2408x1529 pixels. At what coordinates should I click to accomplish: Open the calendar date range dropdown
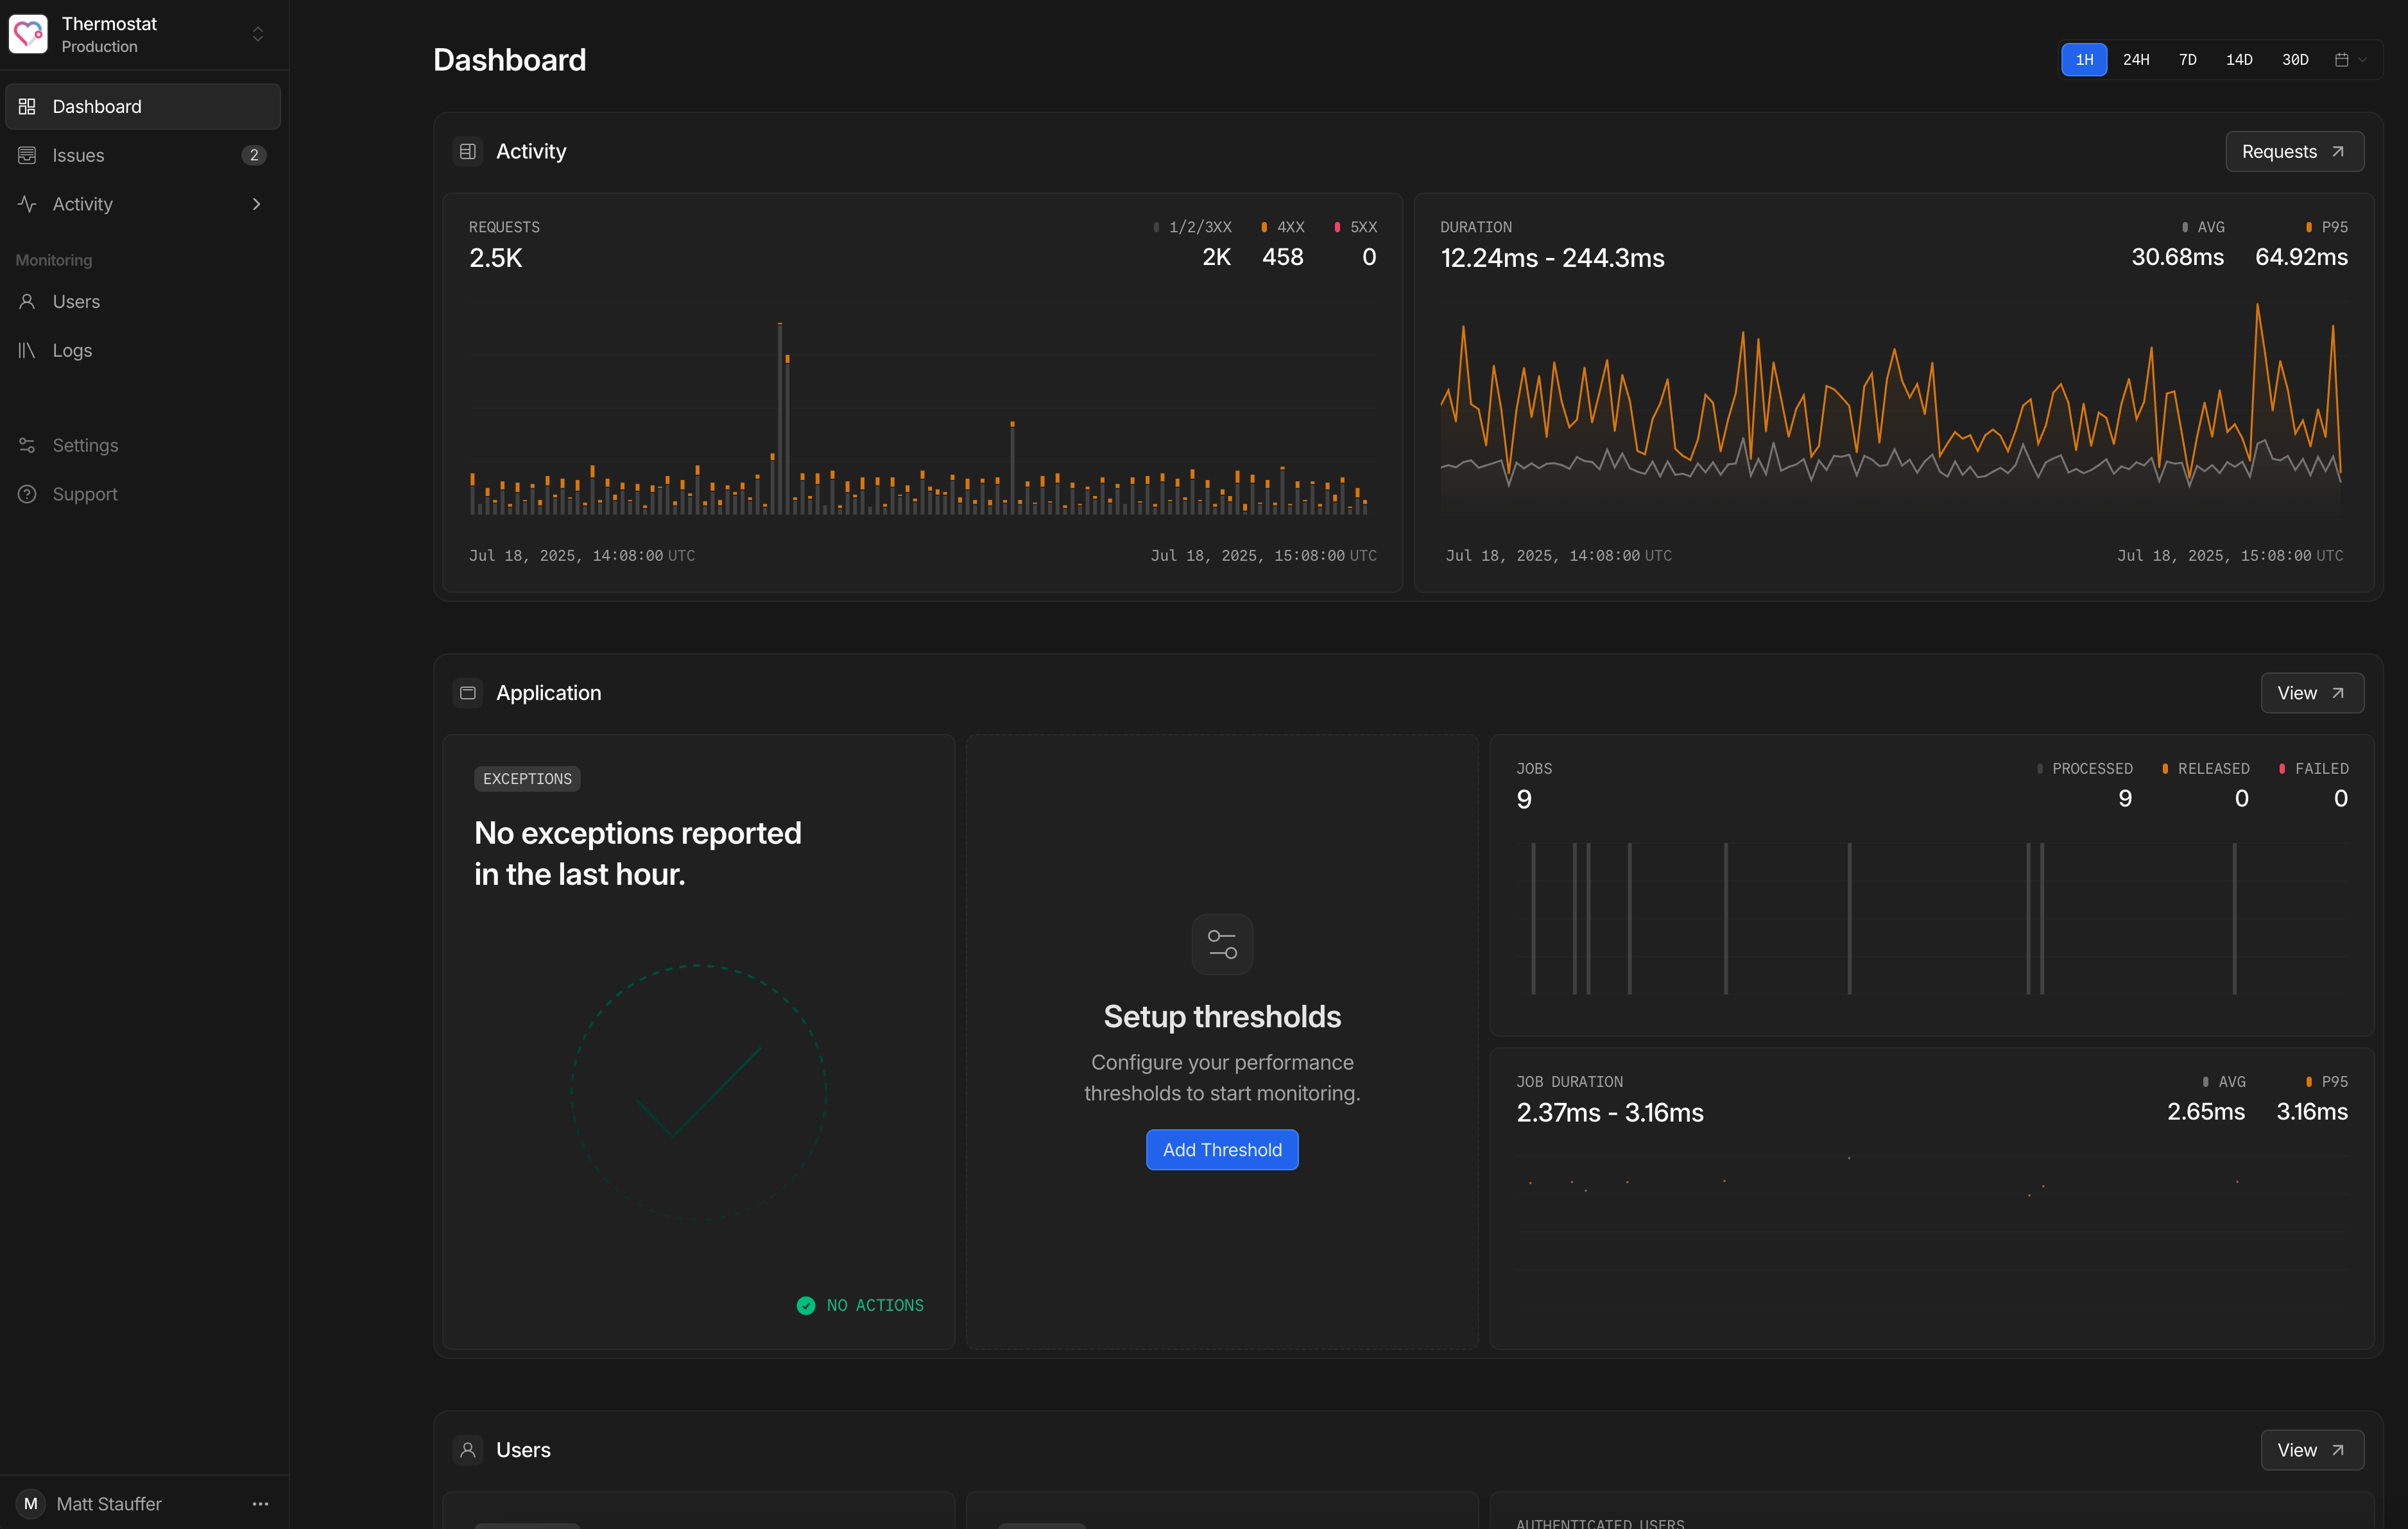tap(2350, 60)
